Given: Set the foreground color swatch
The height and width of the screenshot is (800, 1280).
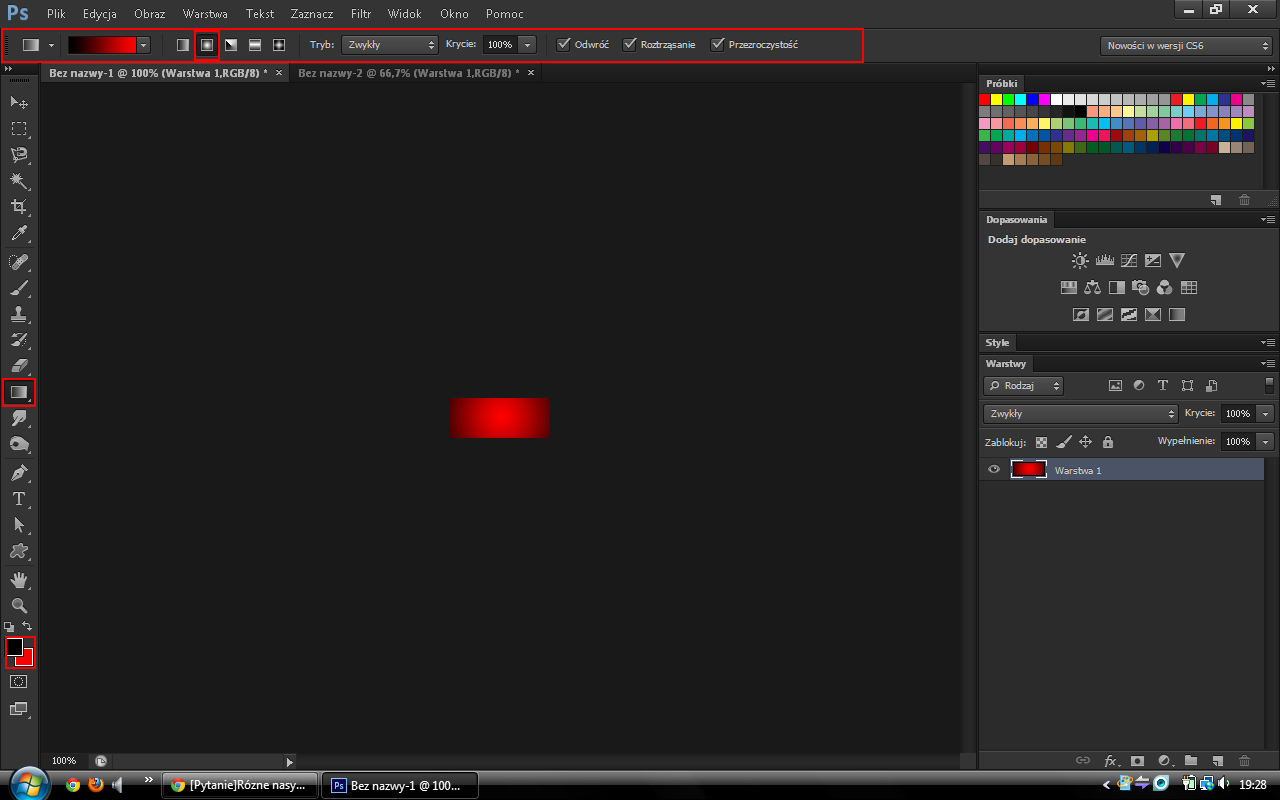Looking at the screenshot, I should click(15, 647).
